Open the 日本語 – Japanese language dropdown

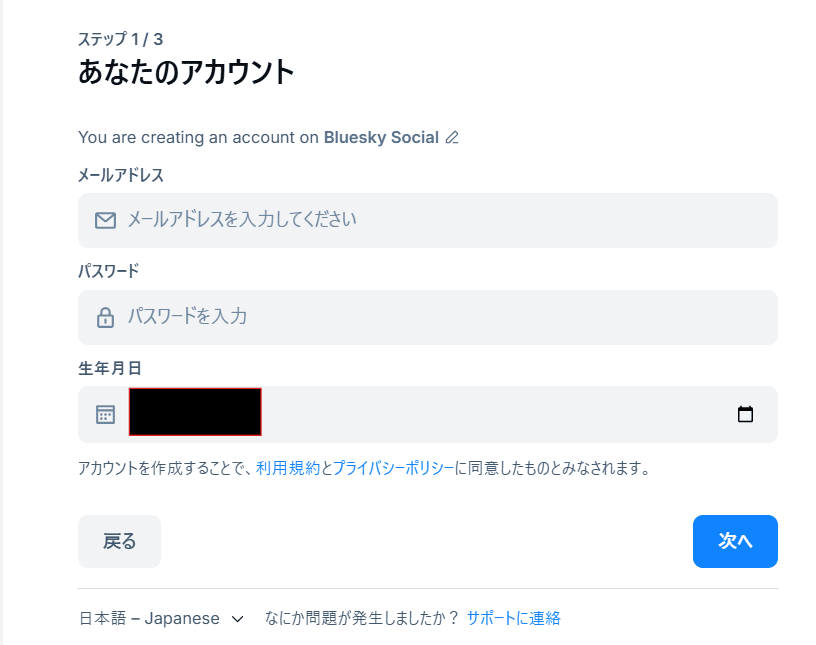coord(150,618)
